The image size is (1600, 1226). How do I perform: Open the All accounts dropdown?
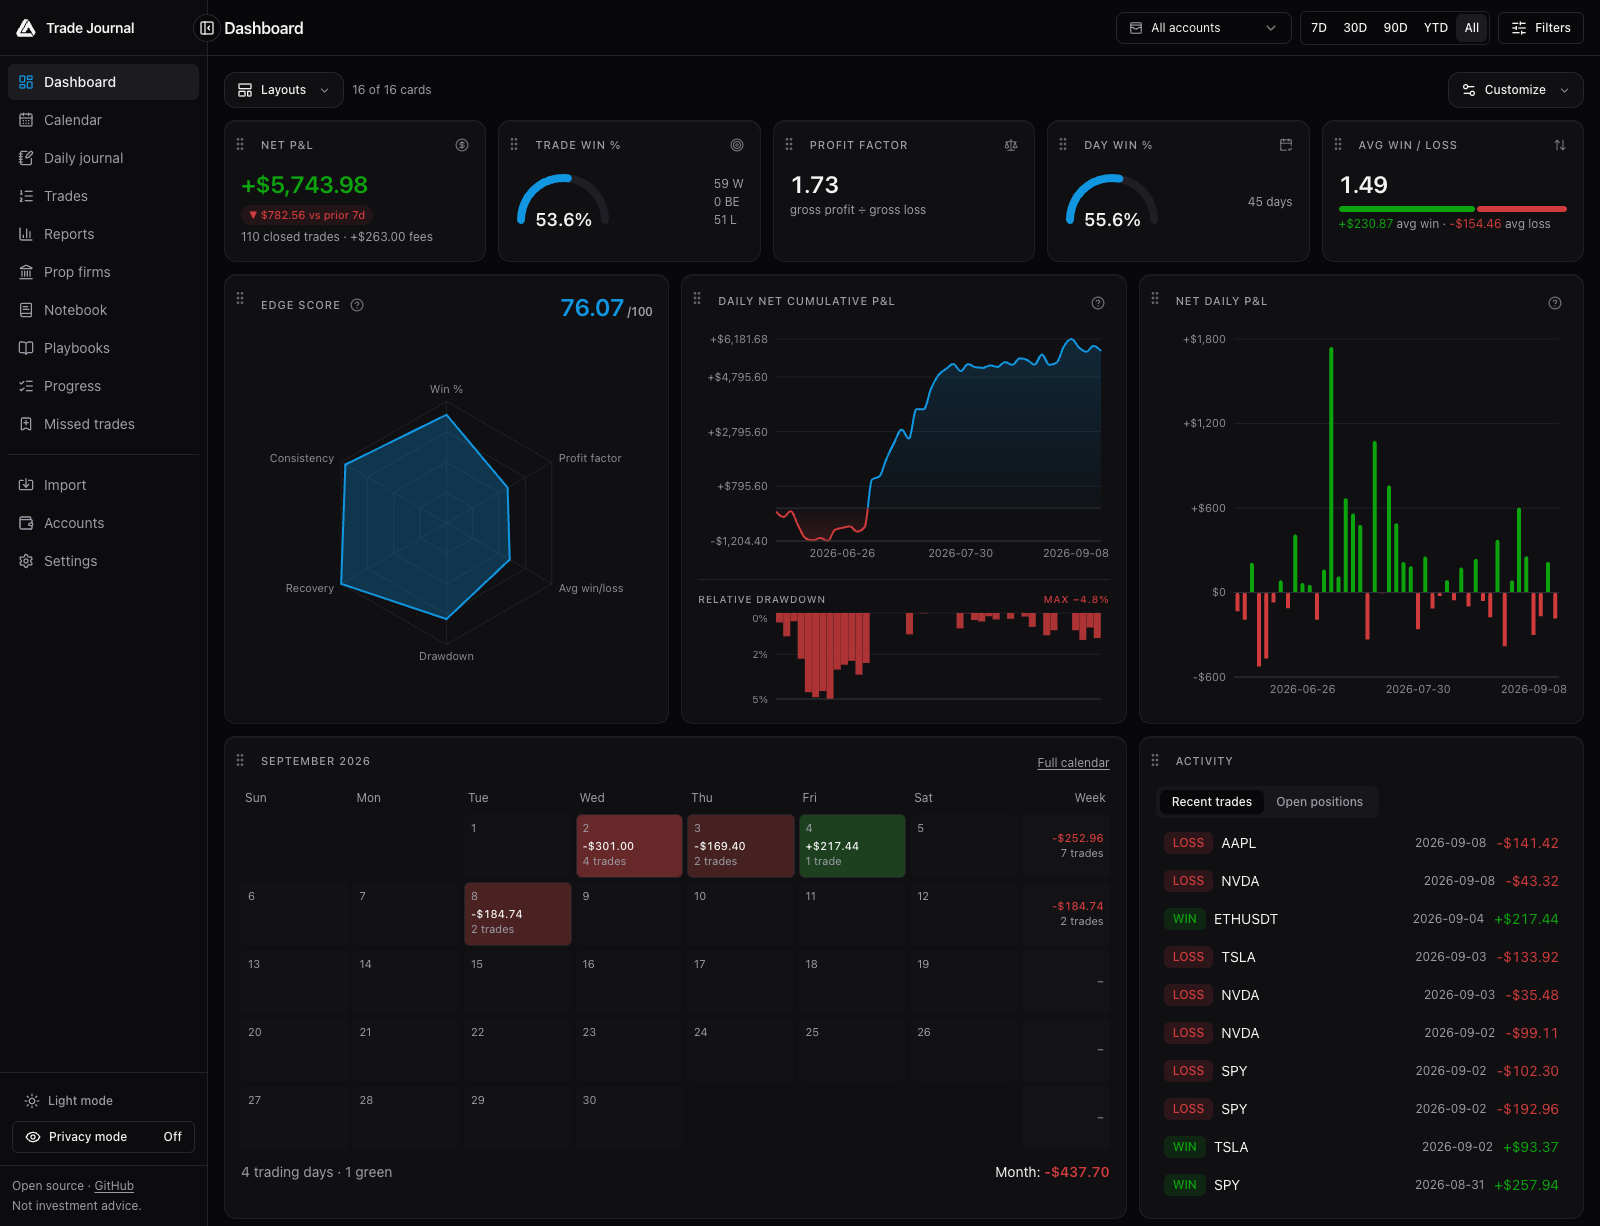pyautogui.click(x=1203, y=28)
